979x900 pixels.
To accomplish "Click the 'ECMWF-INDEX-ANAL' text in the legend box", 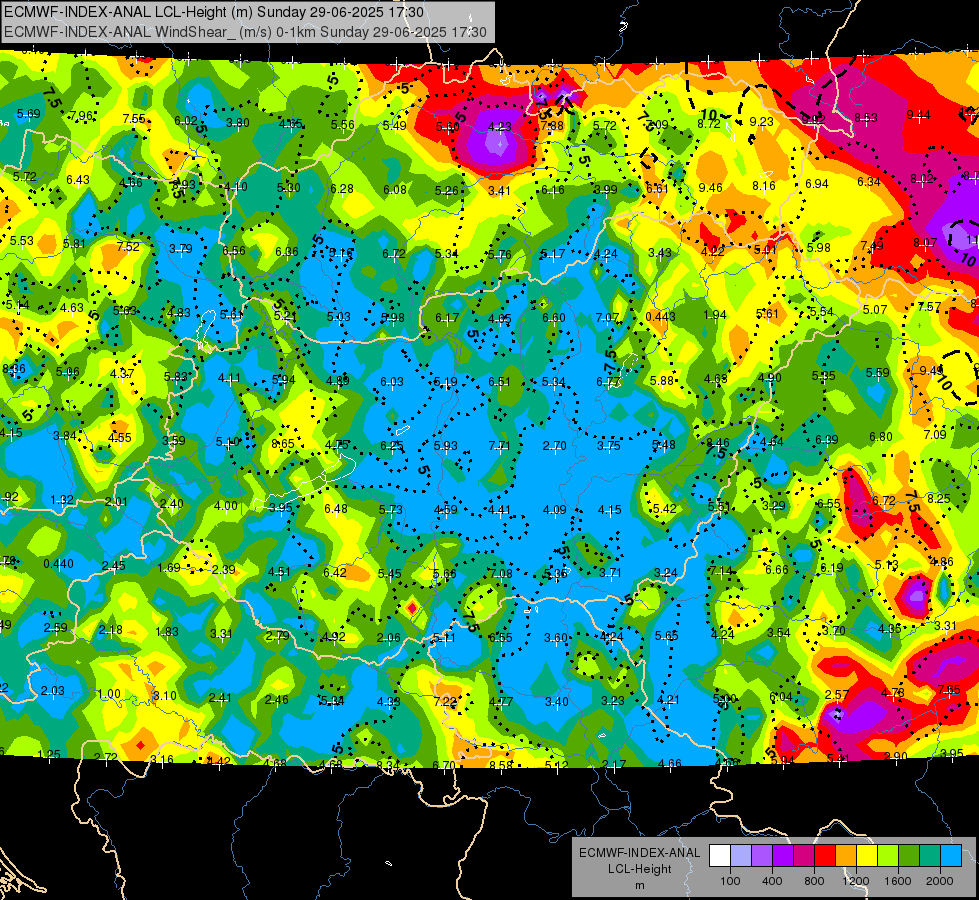I will pos(639,853).
